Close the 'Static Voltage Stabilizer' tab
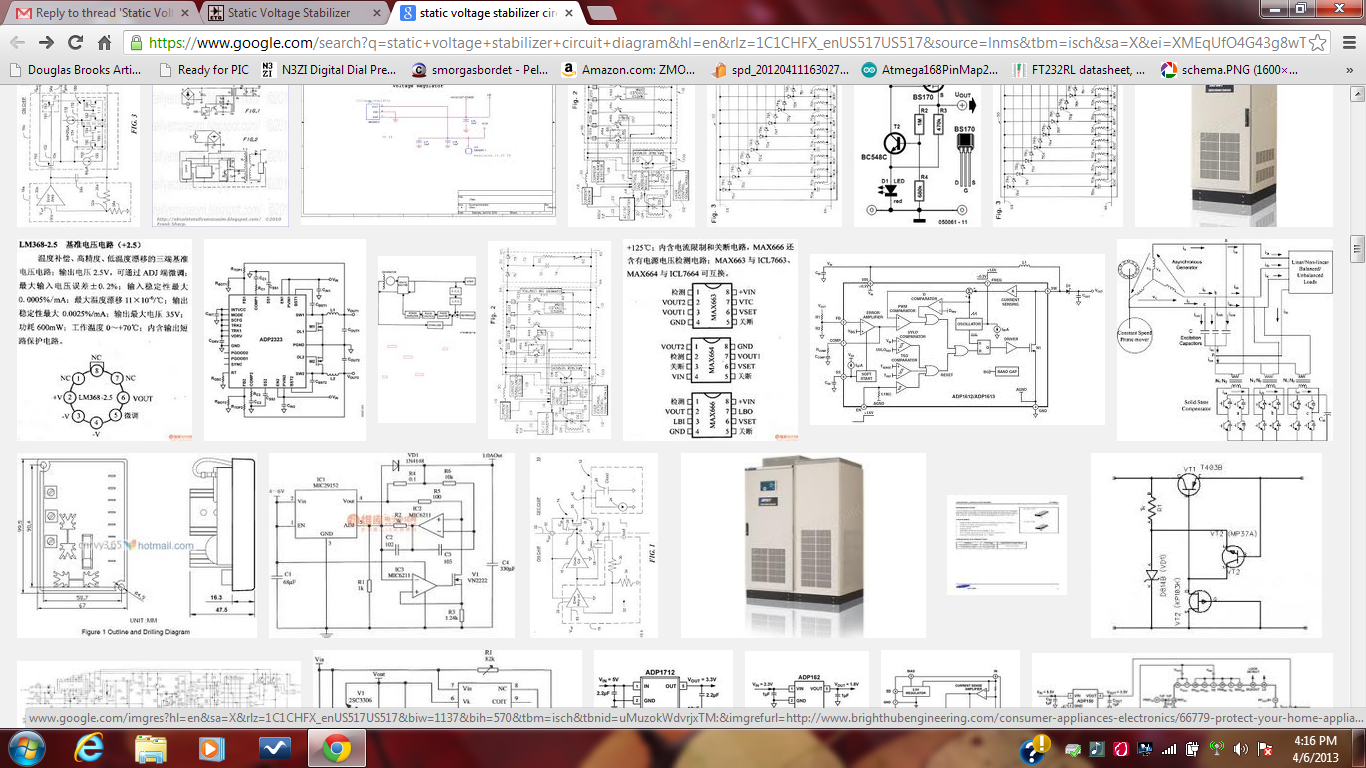1366x768 pixels. tap(375, 13)
